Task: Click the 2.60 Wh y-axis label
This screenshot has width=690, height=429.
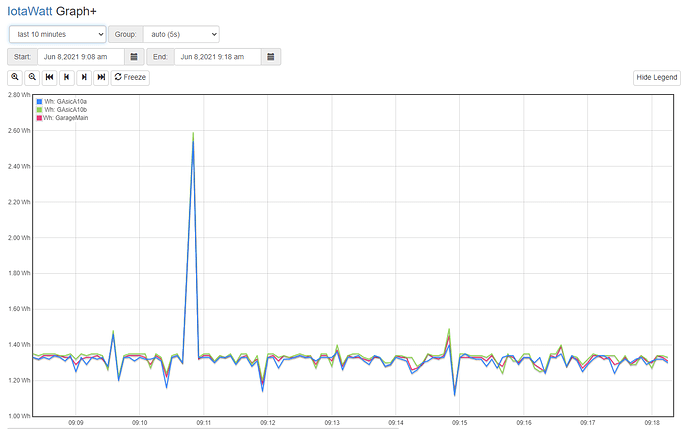Action: [x=19, y=131]
